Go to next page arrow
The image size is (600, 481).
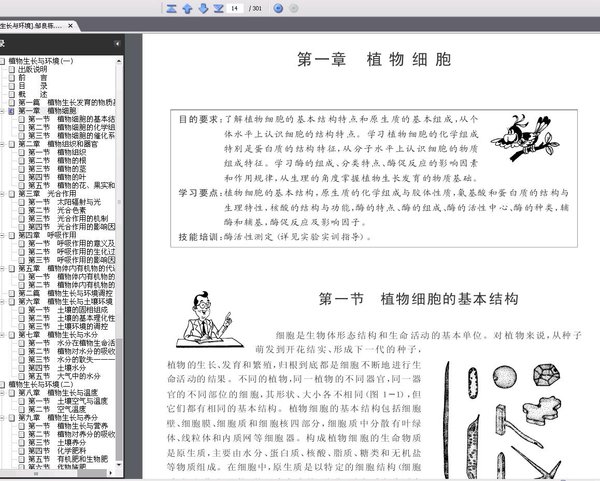click(x=203, y=8)
